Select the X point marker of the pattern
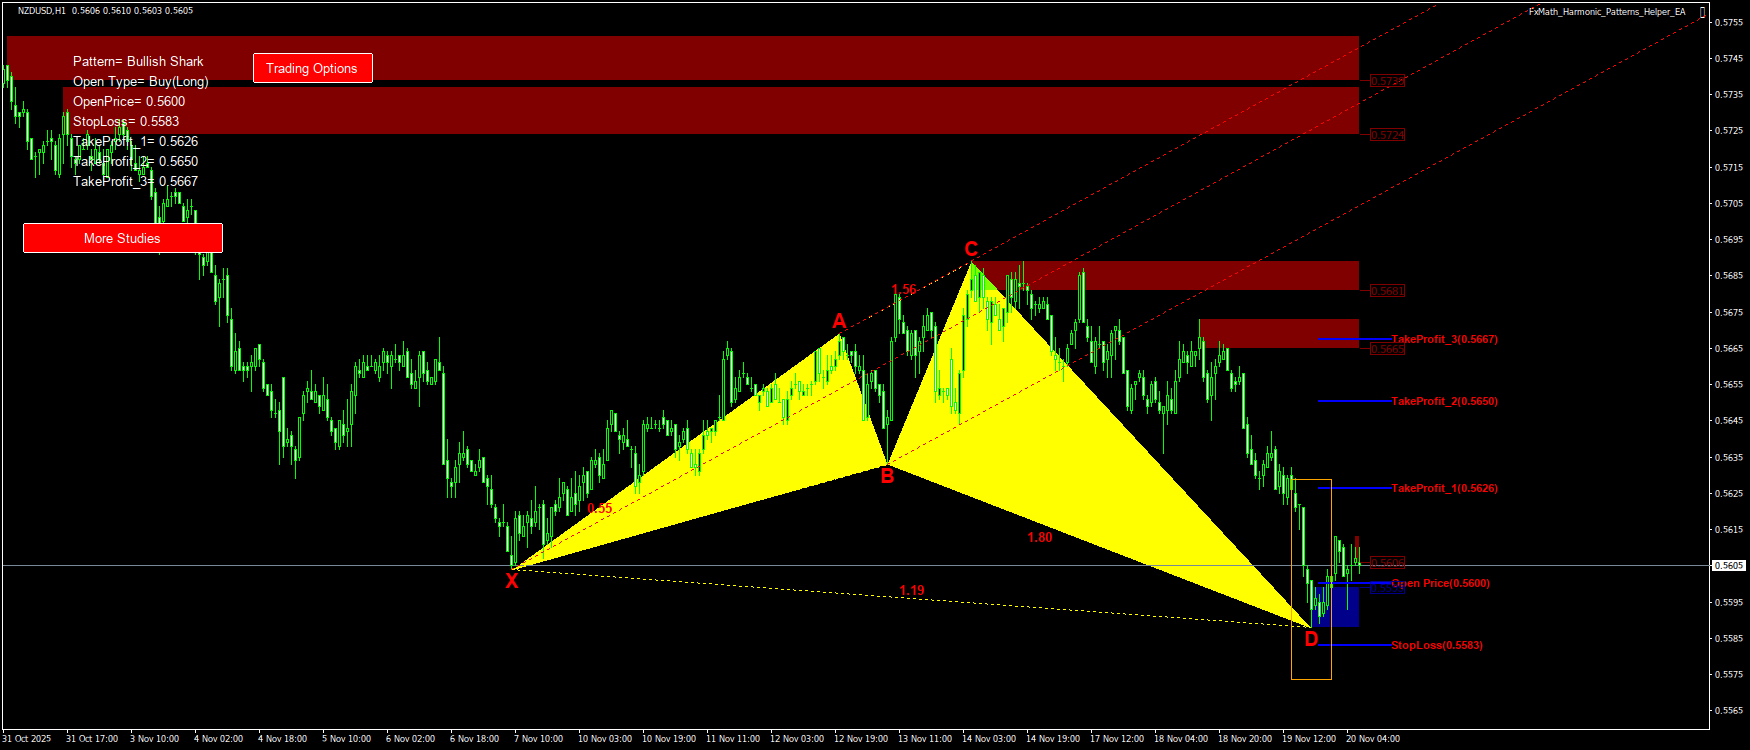This screenshot has width=1750, height=750. point(512,581)
